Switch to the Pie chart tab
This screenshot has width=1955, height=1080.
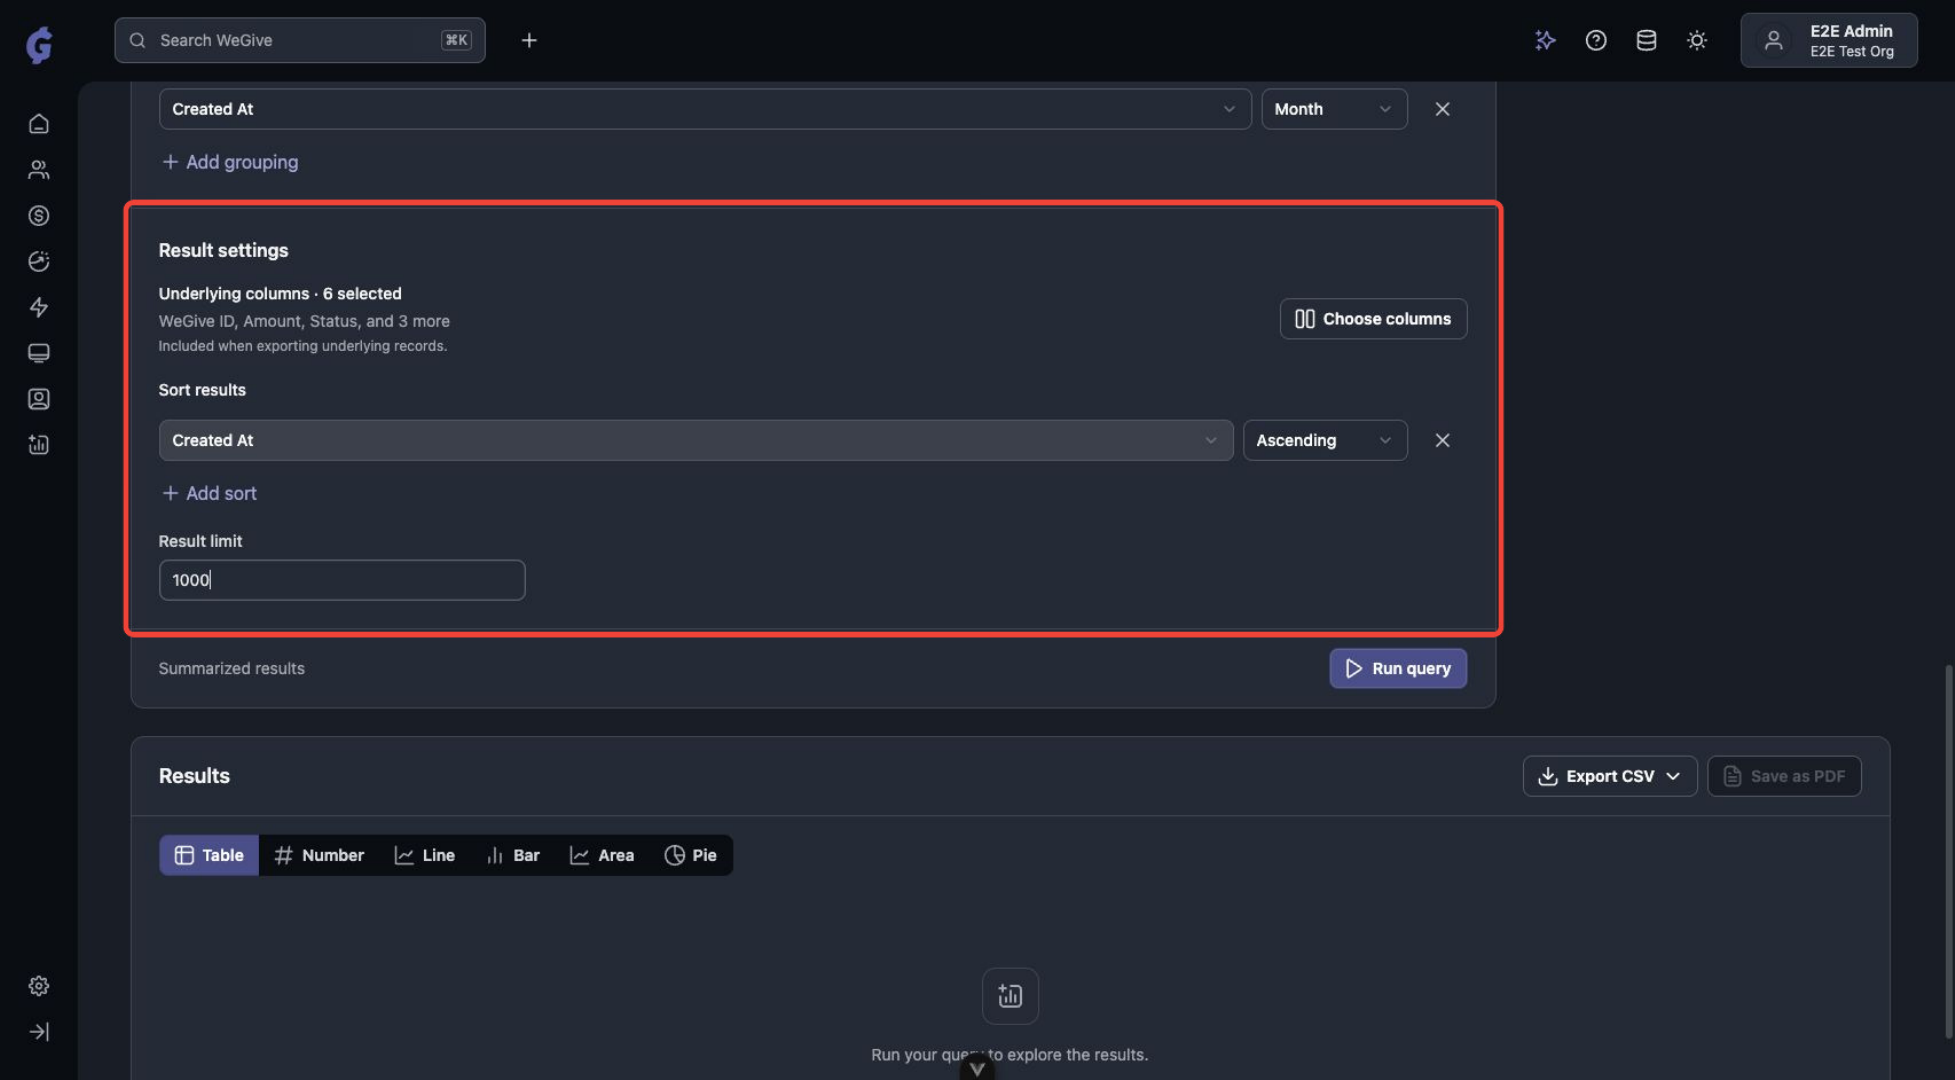(691, 855)
